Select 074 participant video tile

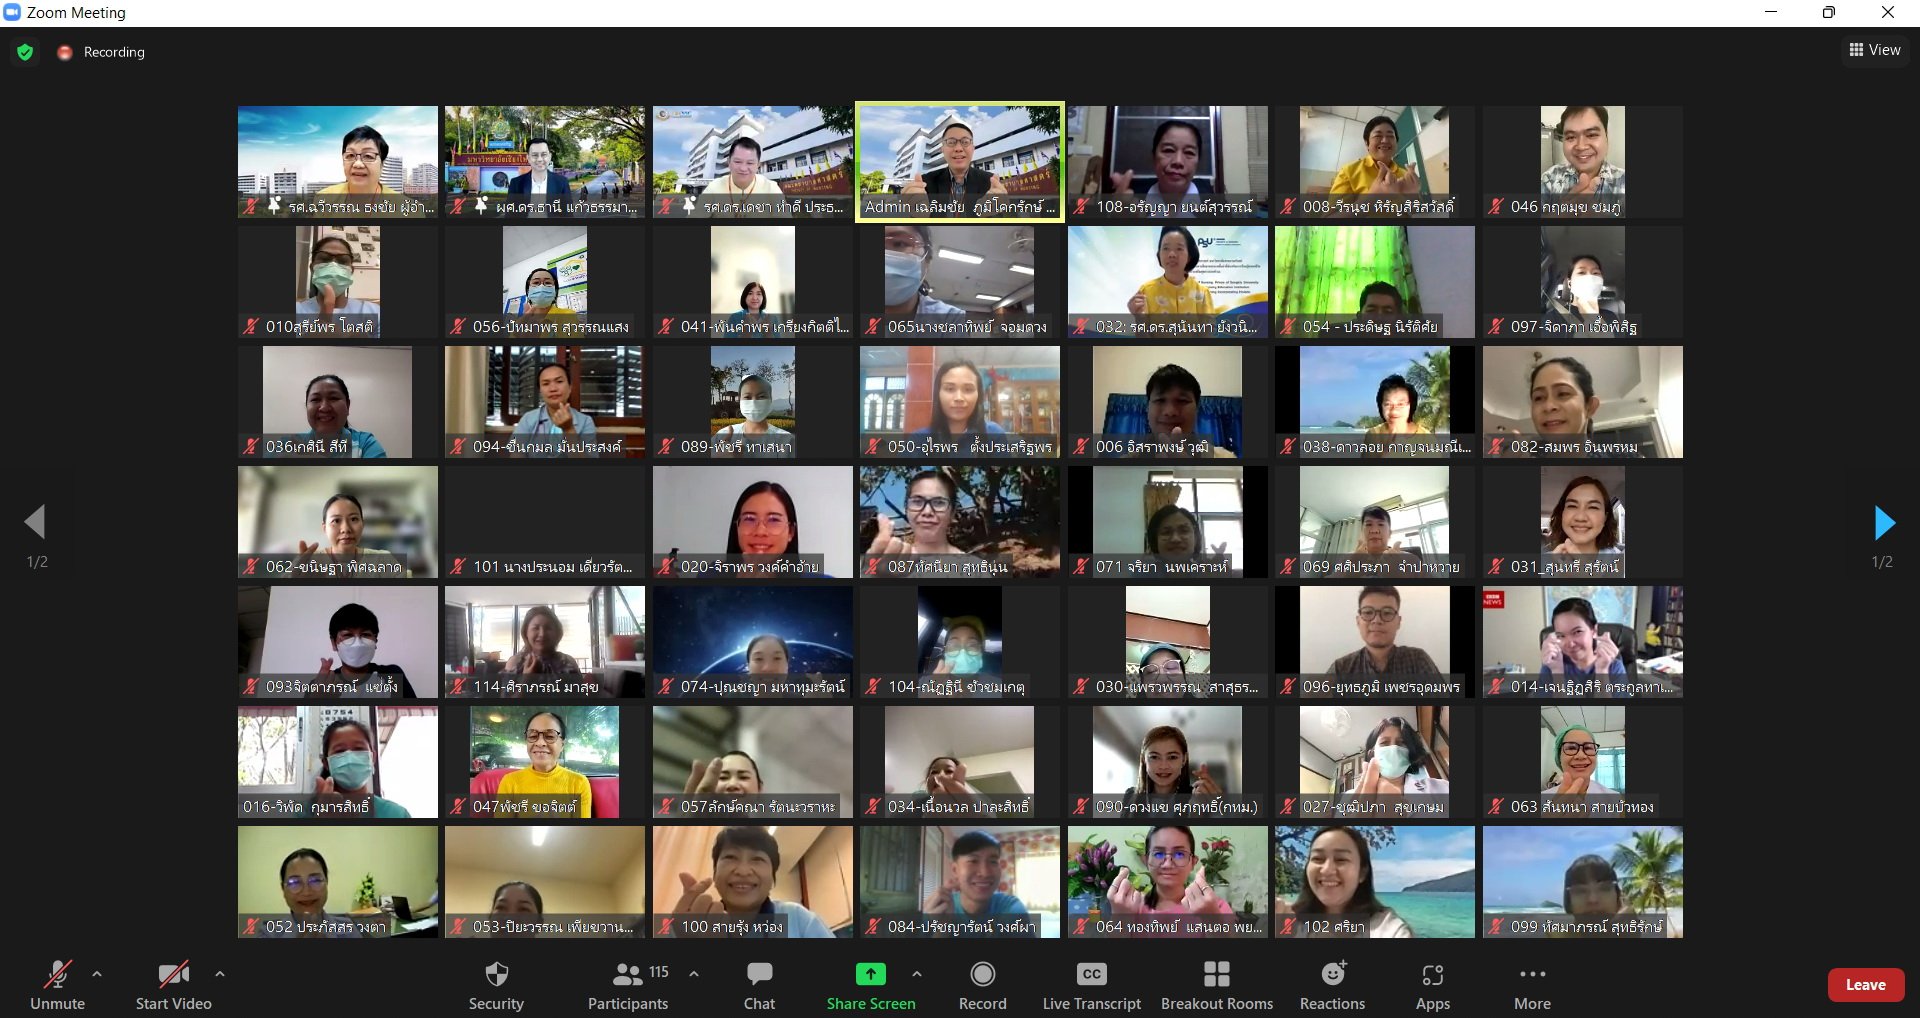coord(753,642)
